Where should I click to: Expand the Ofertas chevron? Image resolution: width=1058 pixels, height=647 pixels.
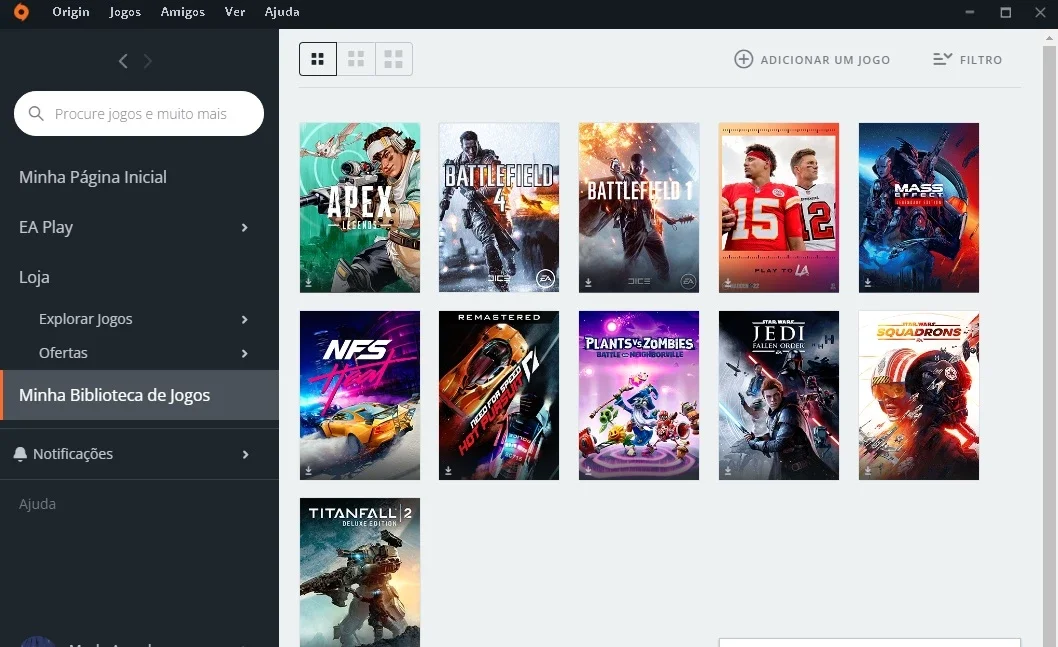pos(245,353)
